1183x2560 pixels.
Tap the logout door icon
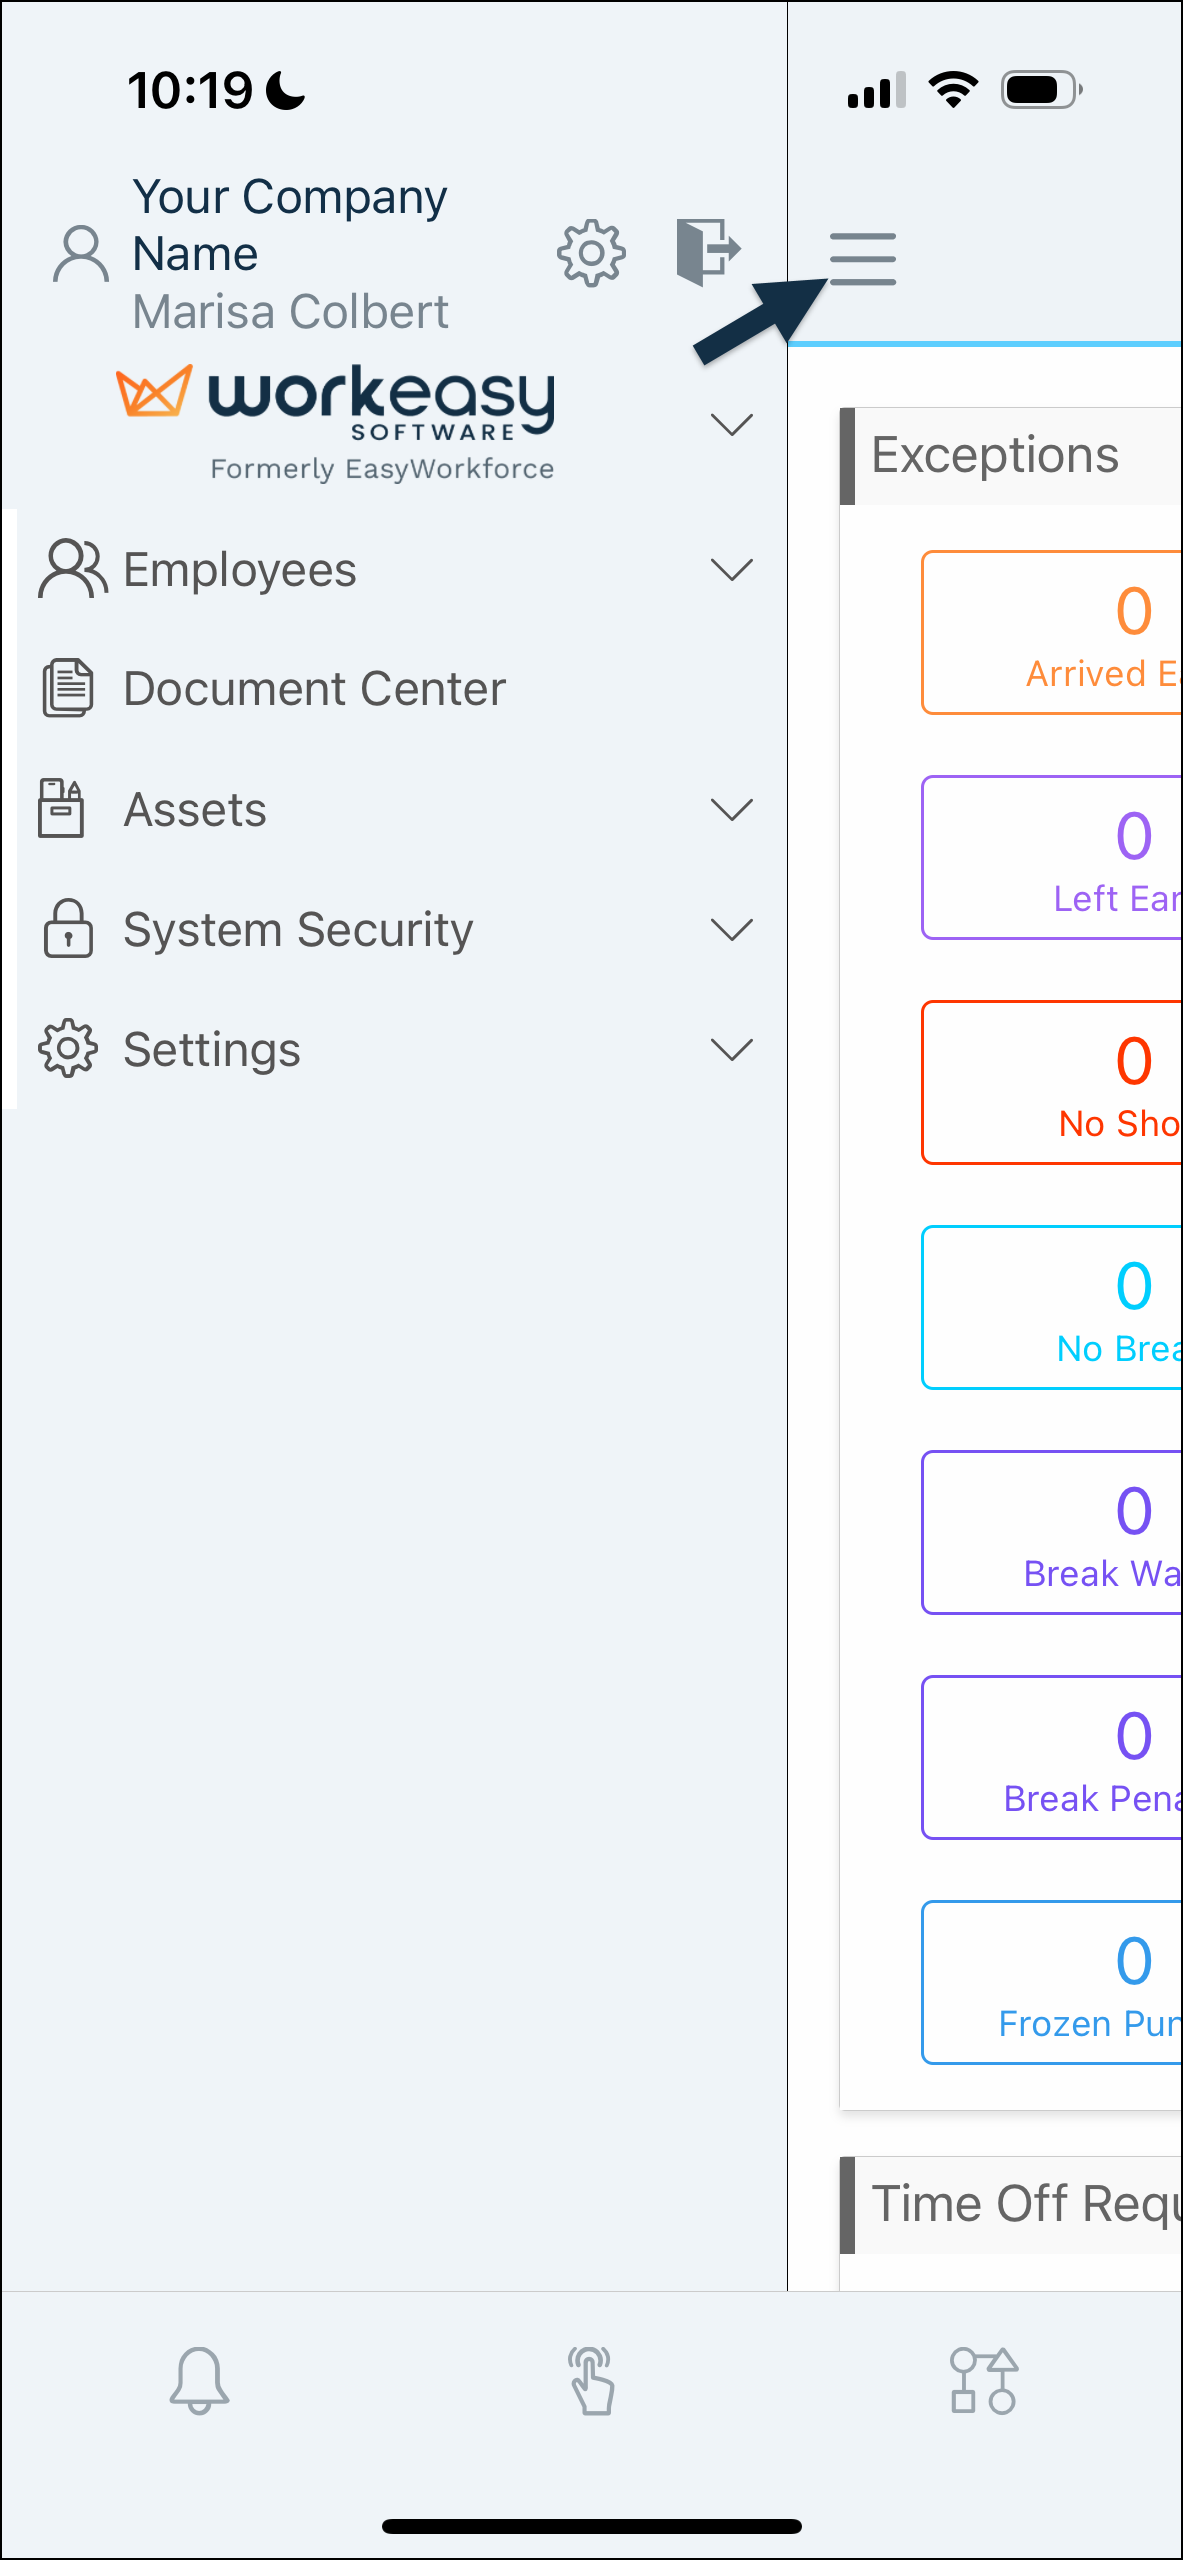pyautogui.click(x=708, y=251)
